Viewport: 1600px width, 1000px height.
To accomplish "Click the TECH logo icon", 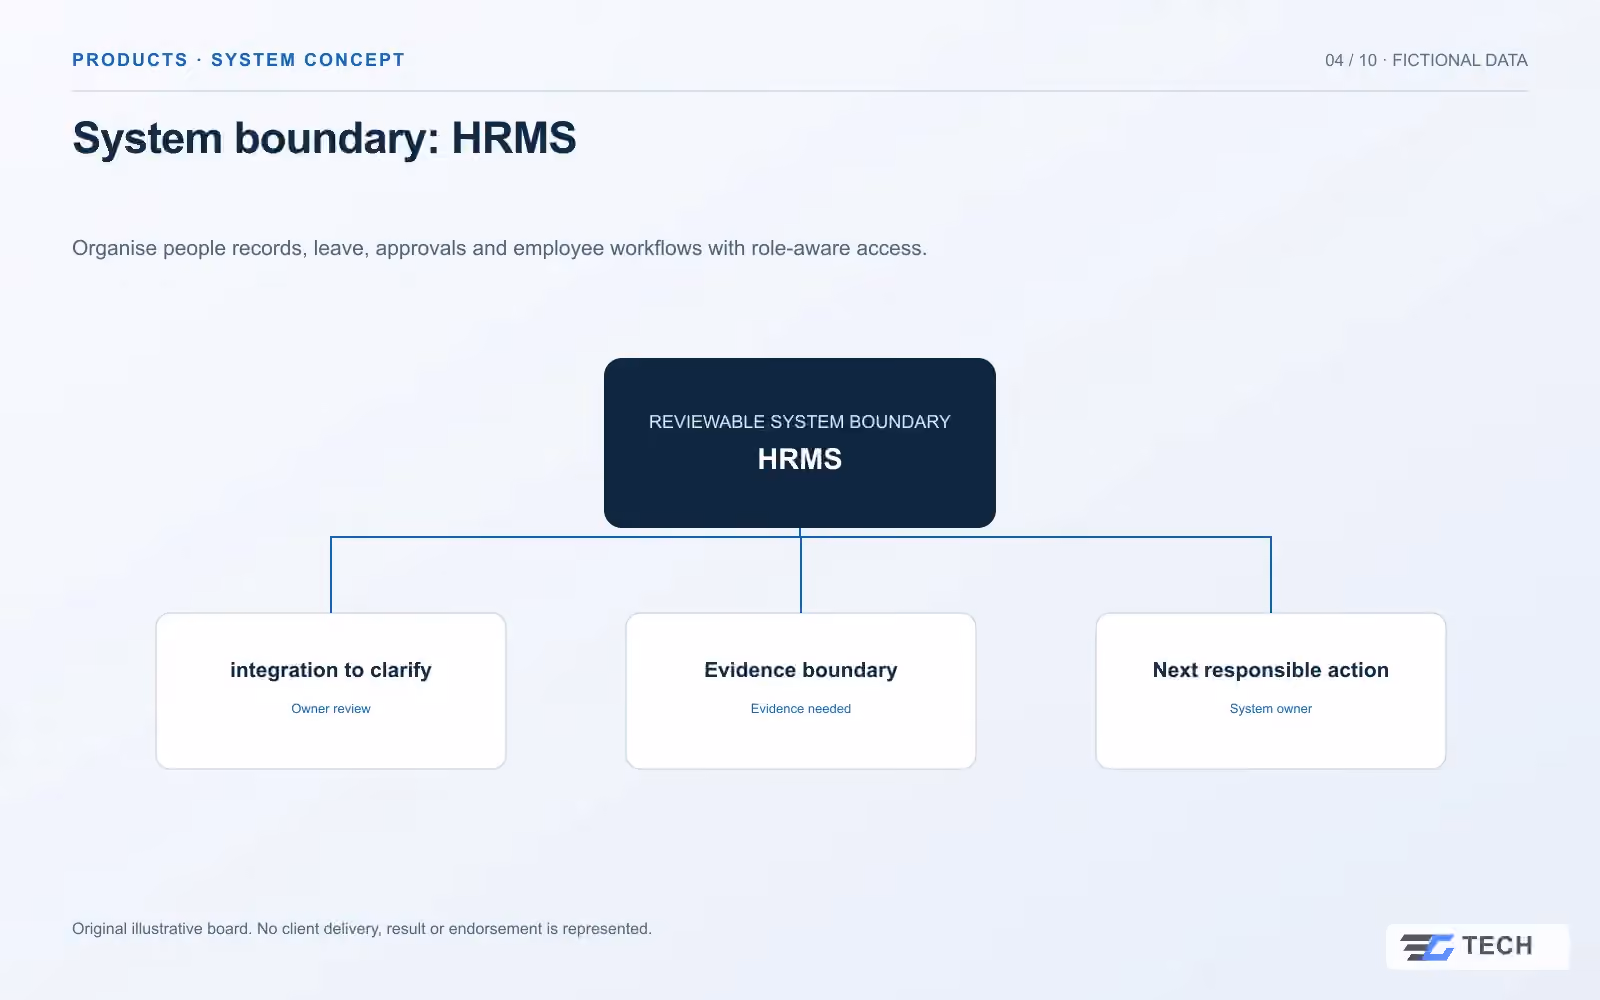I will point(1427,946).
